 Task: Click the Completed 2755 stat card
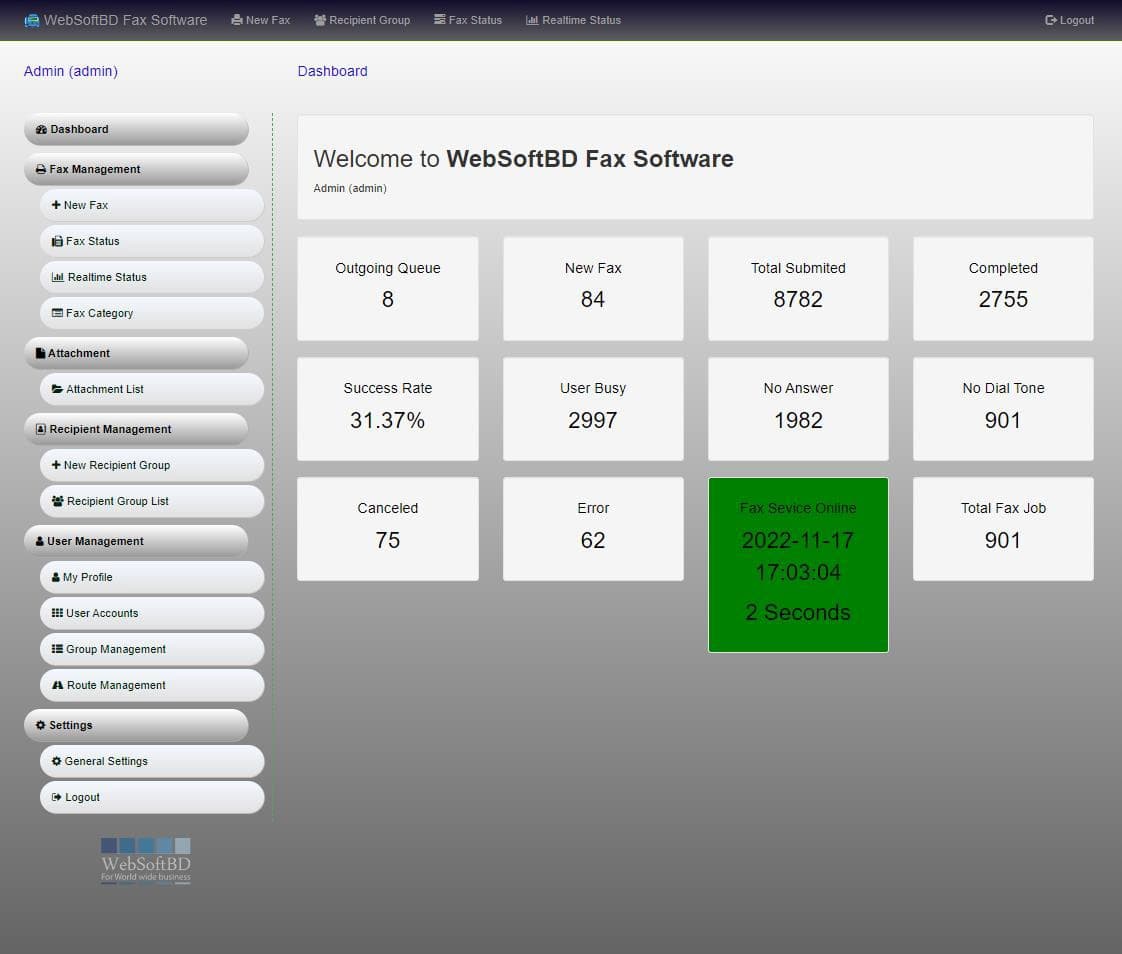click(x=1003, y=288)
